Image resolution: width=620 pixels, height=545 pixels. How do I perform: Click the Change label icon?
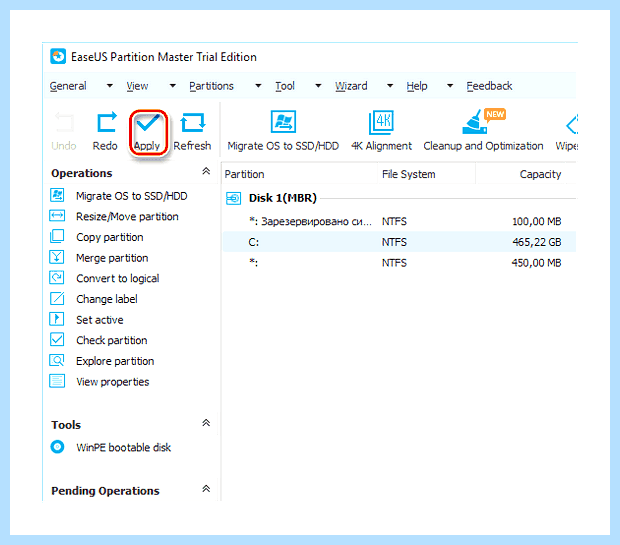click(x=57, y=298)
